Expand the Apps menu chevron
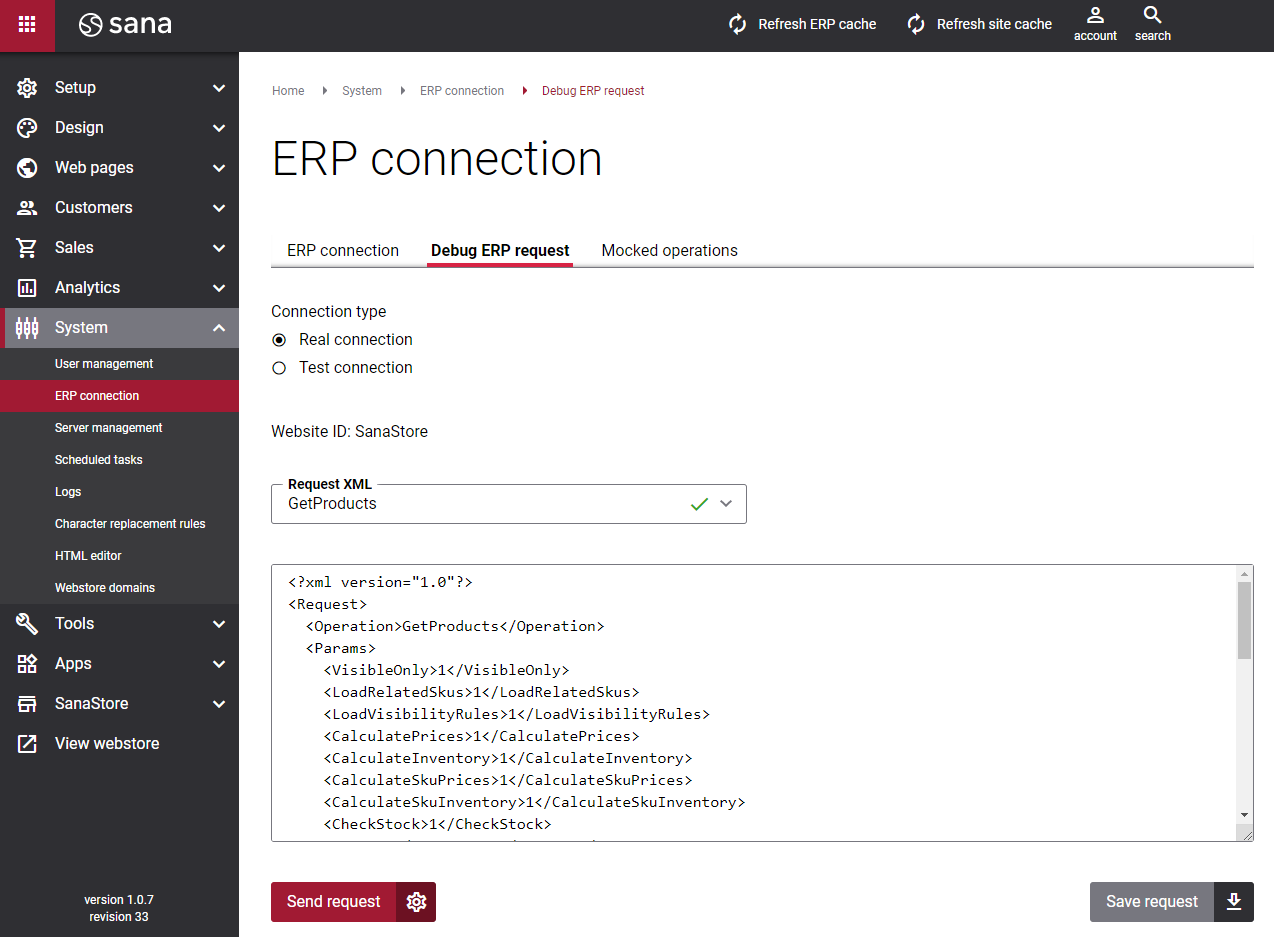 (x=219, y=664)
